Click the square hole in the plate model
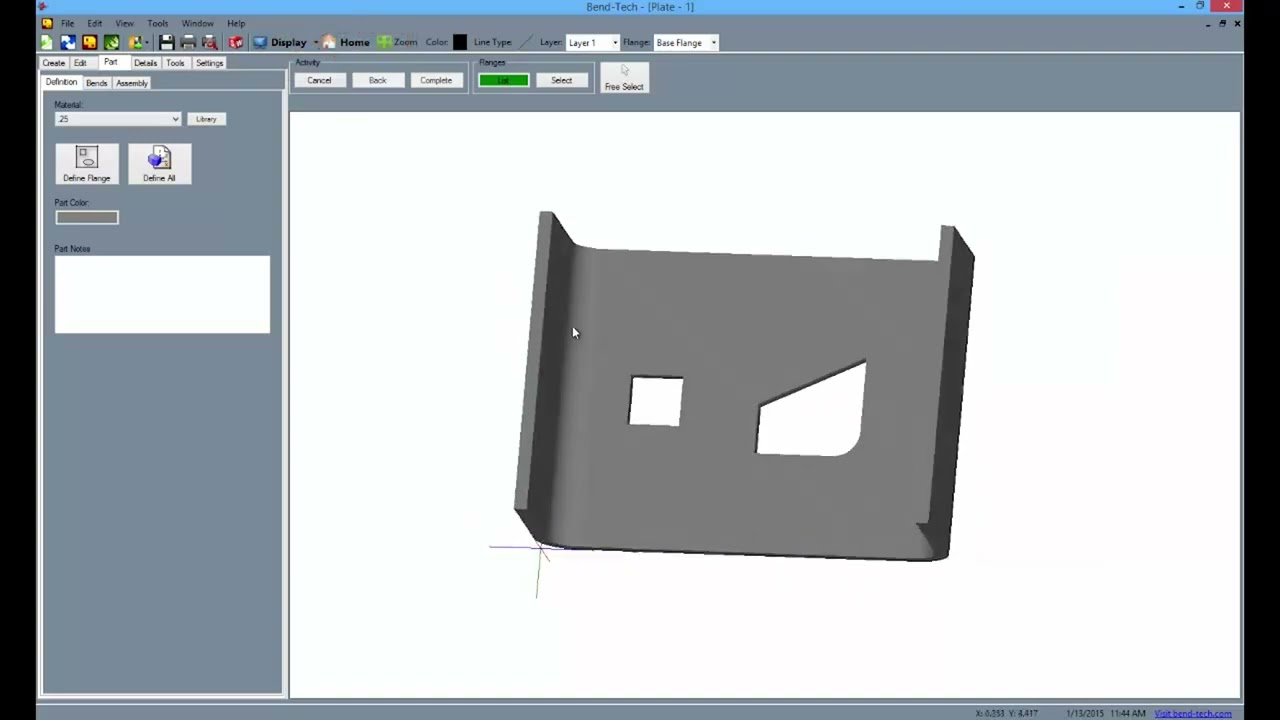Screen dimensions: 1280x720 pyautogui.click(x=656, y=401)
